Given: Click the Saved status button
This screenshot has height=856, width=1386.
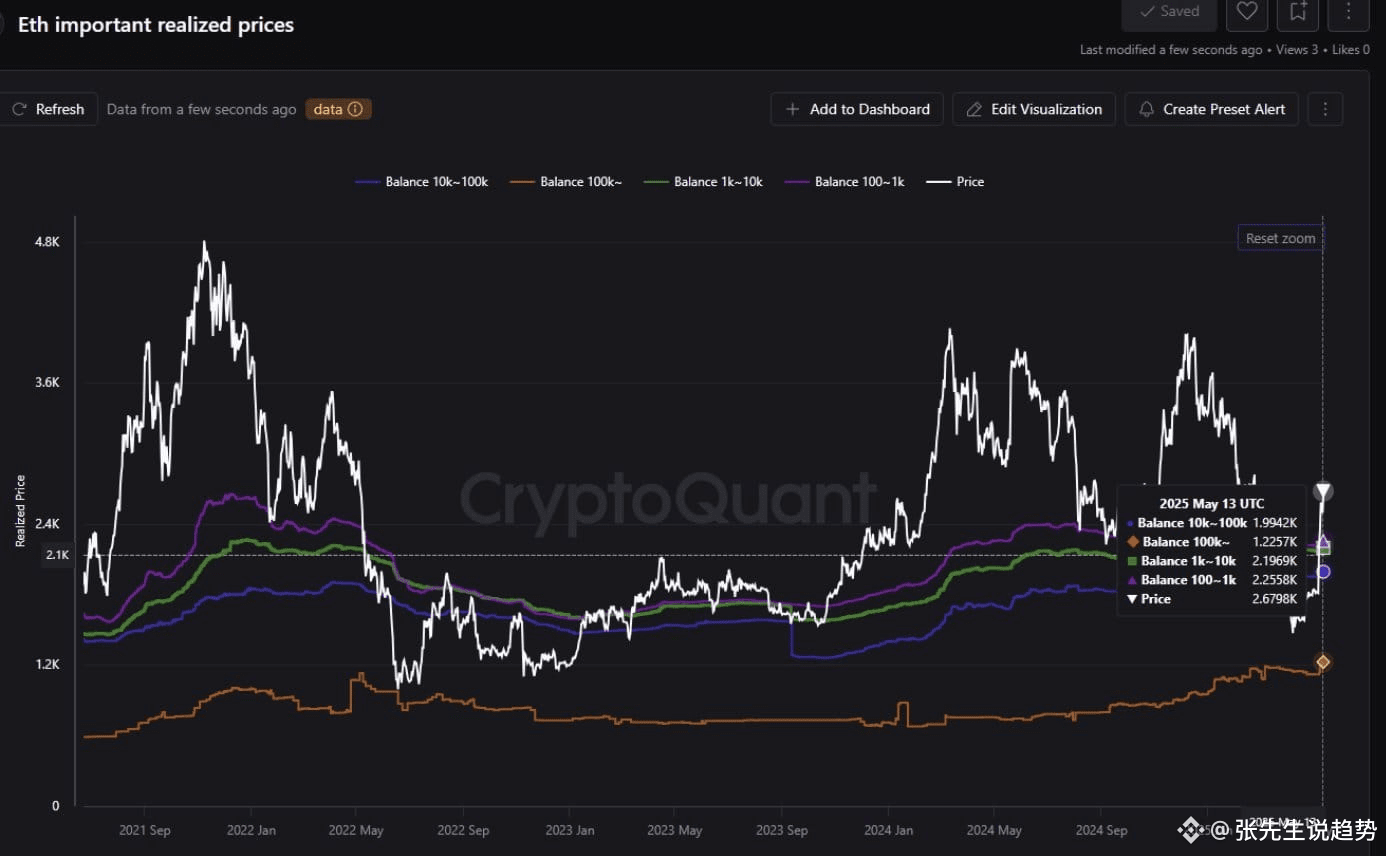Looking at the screenshot, I should pyautogui.click(x=1169, y=10).
